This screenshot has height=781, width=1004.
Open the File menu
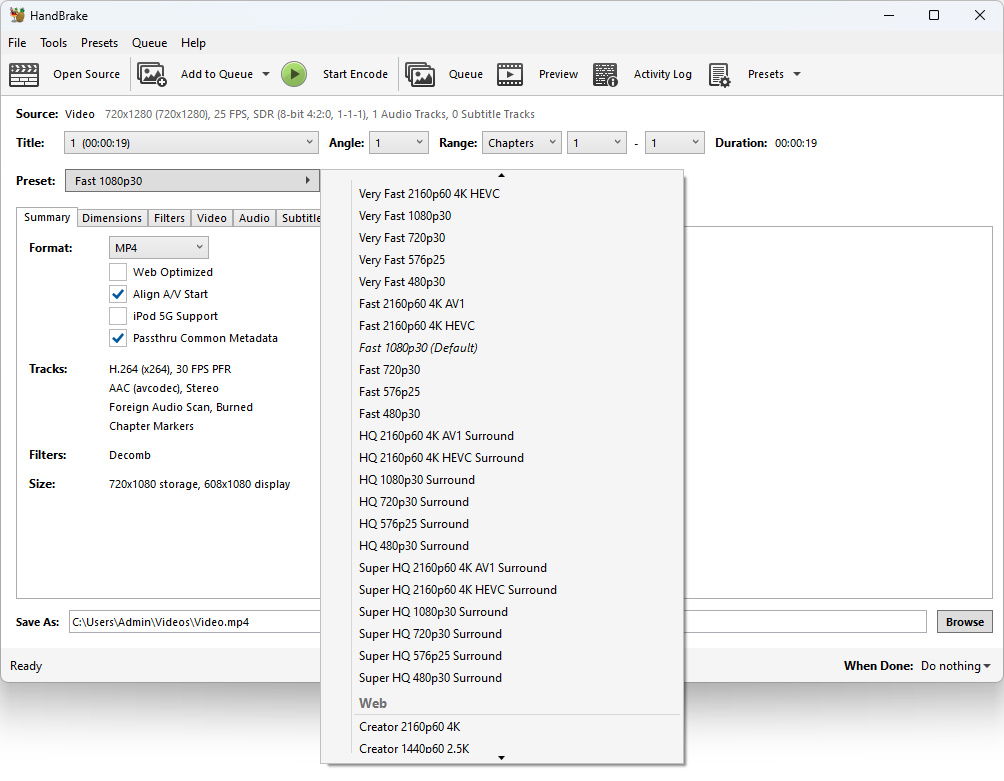coord(17,43)
